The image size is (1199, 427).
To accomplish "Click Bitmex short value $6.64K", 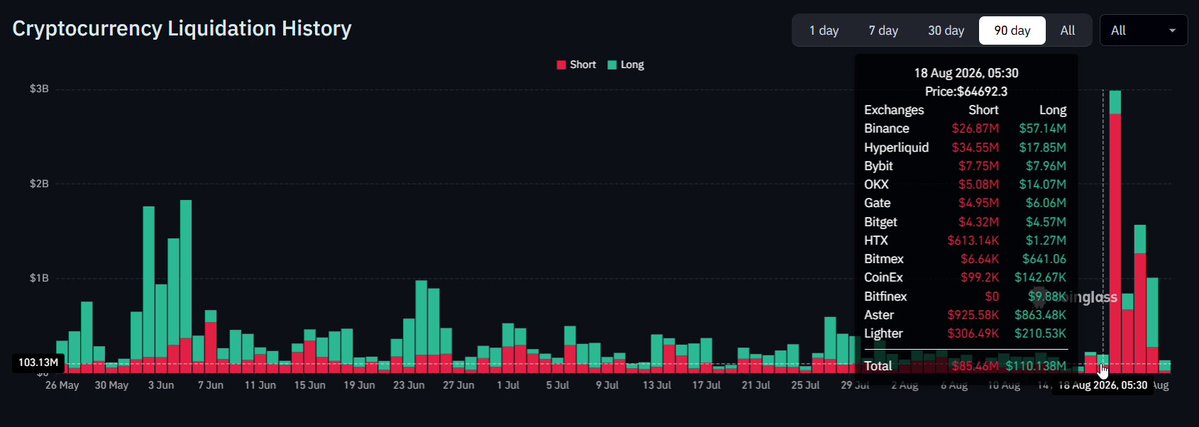I will [978, 259].
